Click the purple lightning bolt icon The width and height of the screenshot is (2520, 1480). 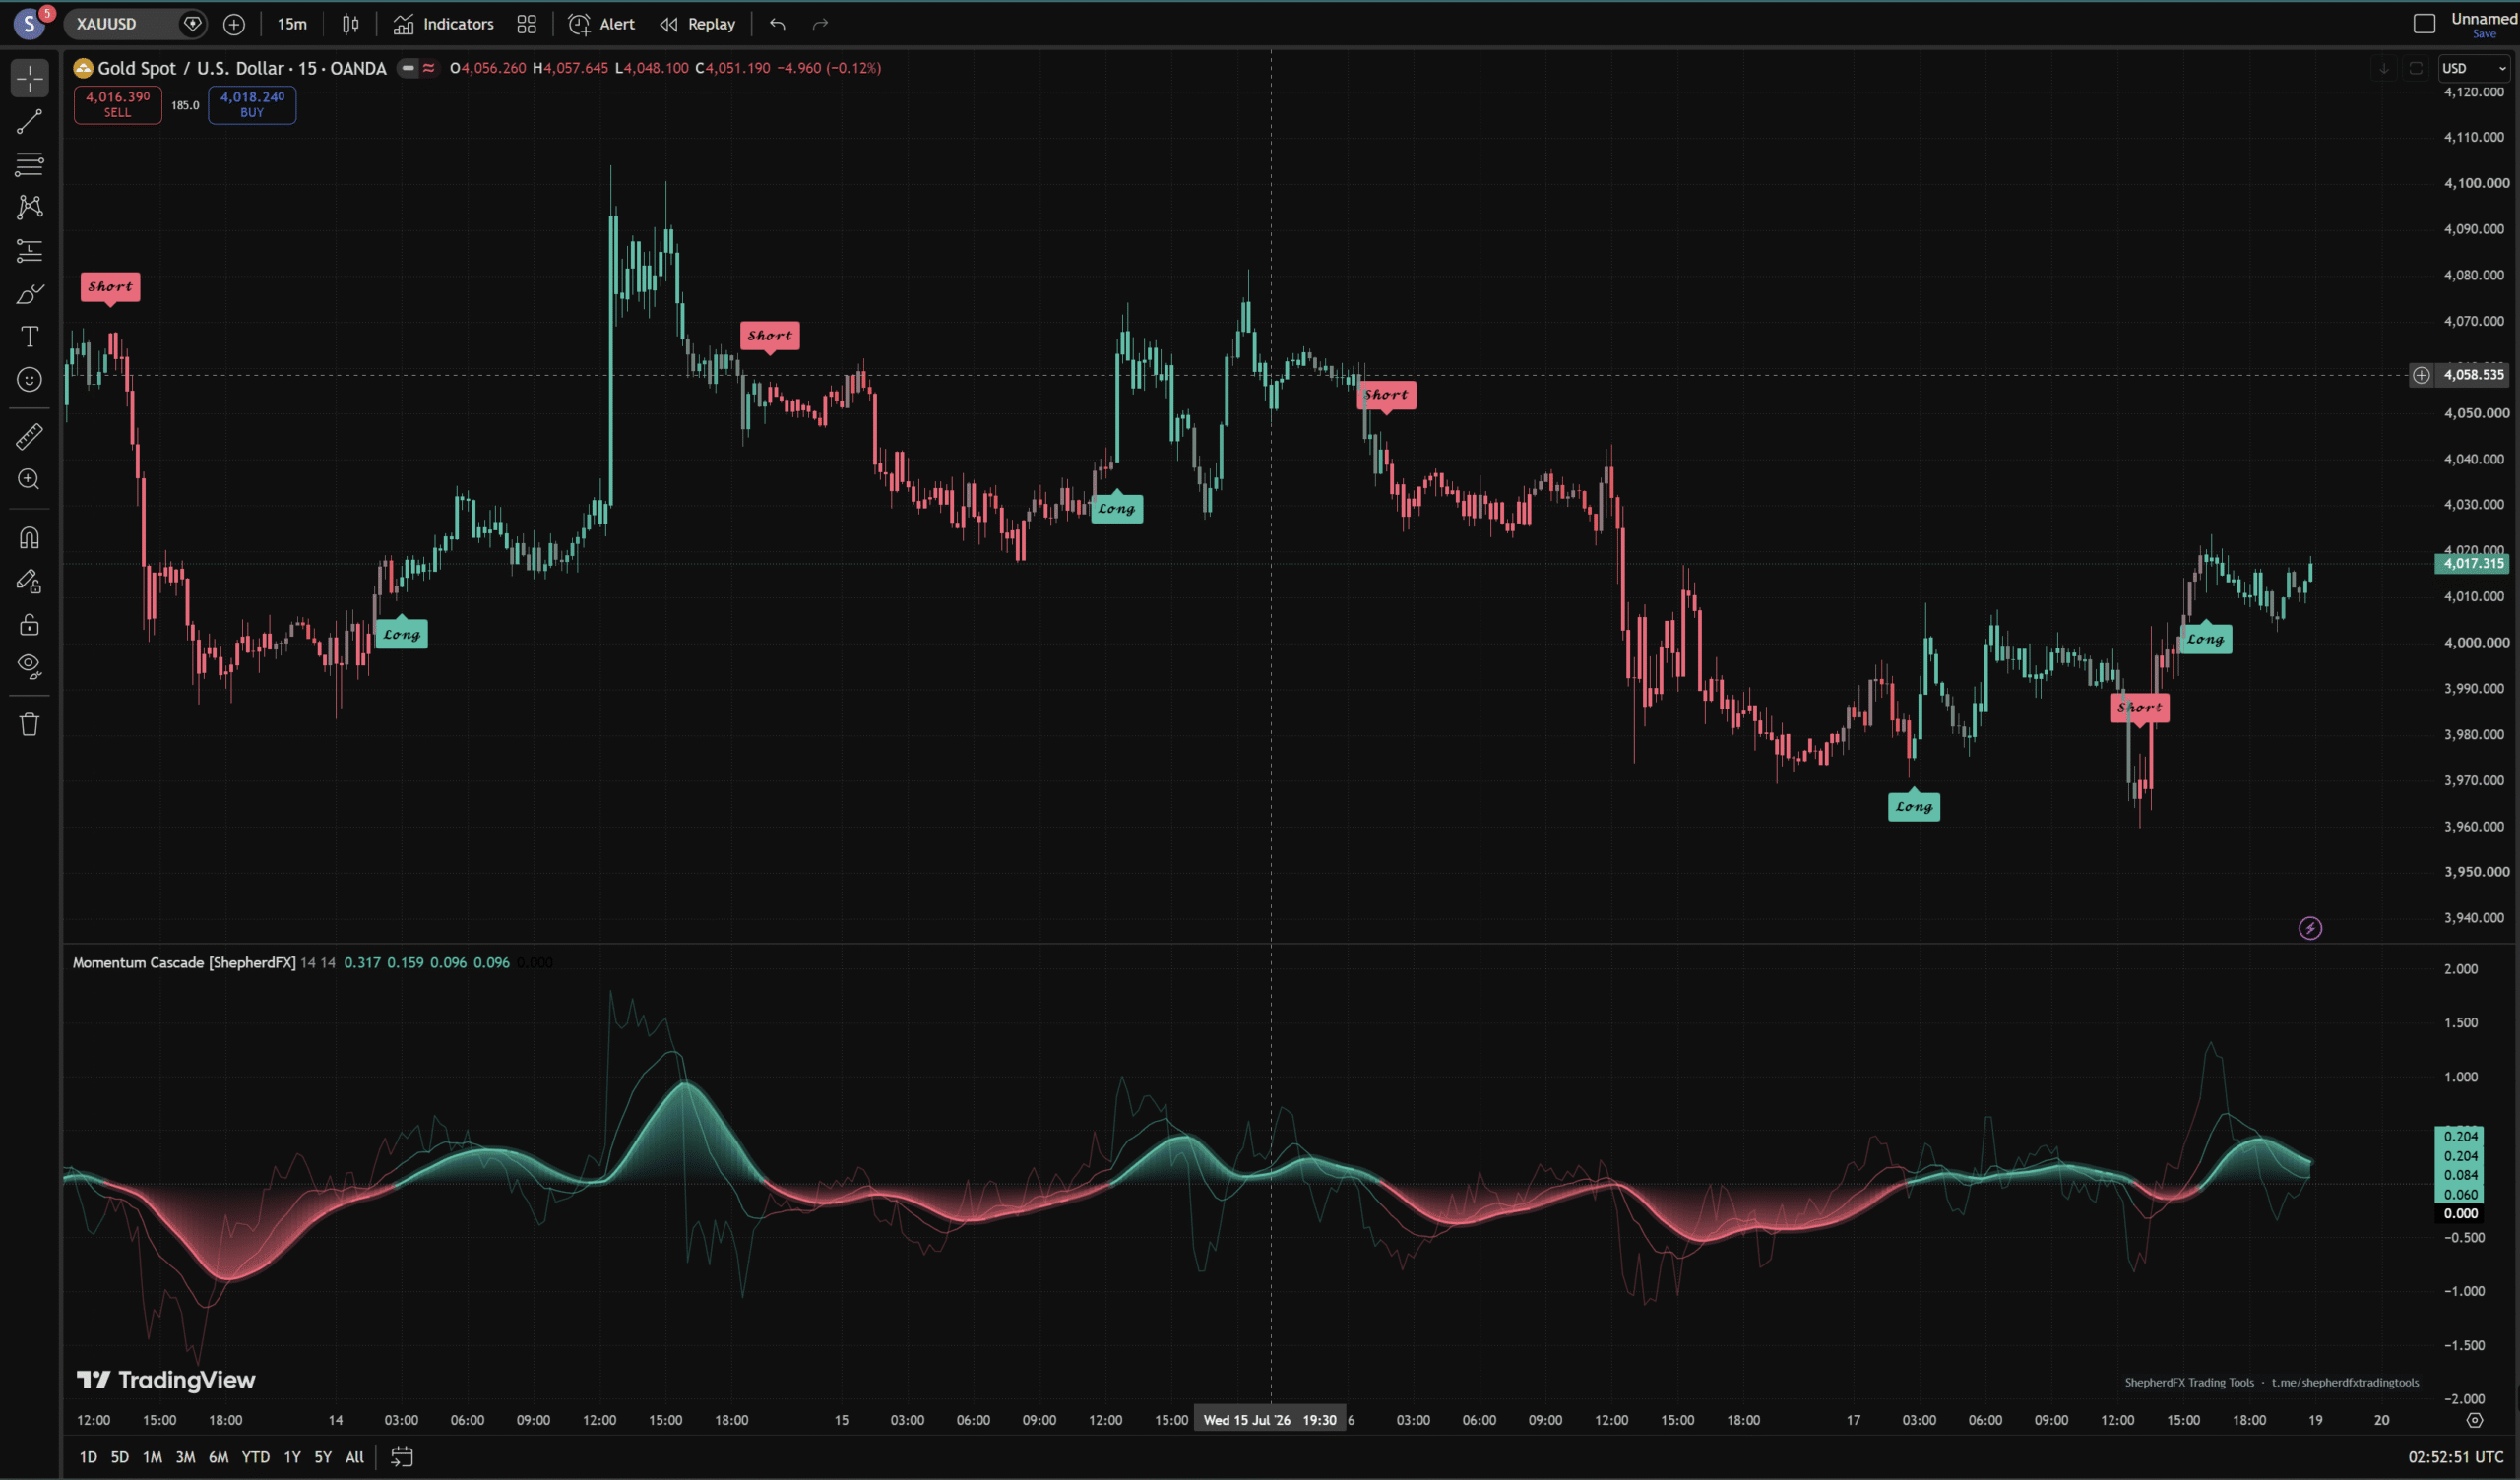point(2310,928)
